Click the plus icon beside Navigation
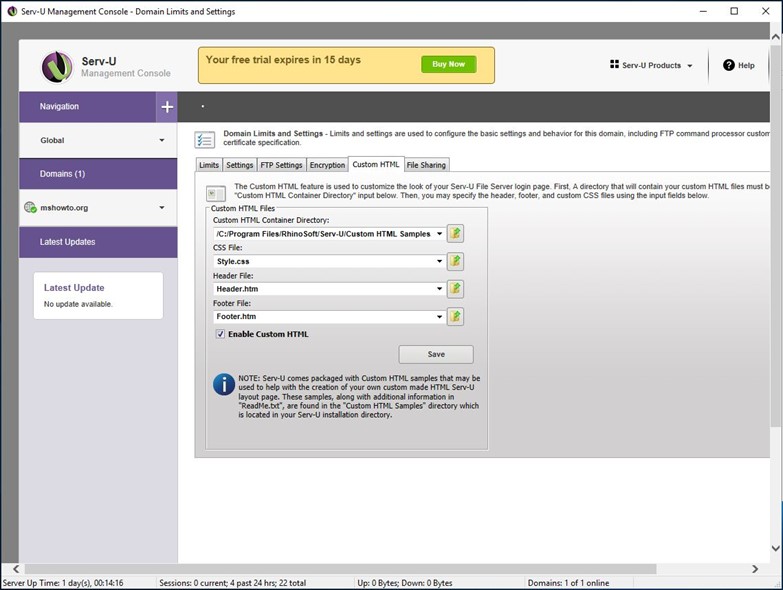 [x=167, y=106]
